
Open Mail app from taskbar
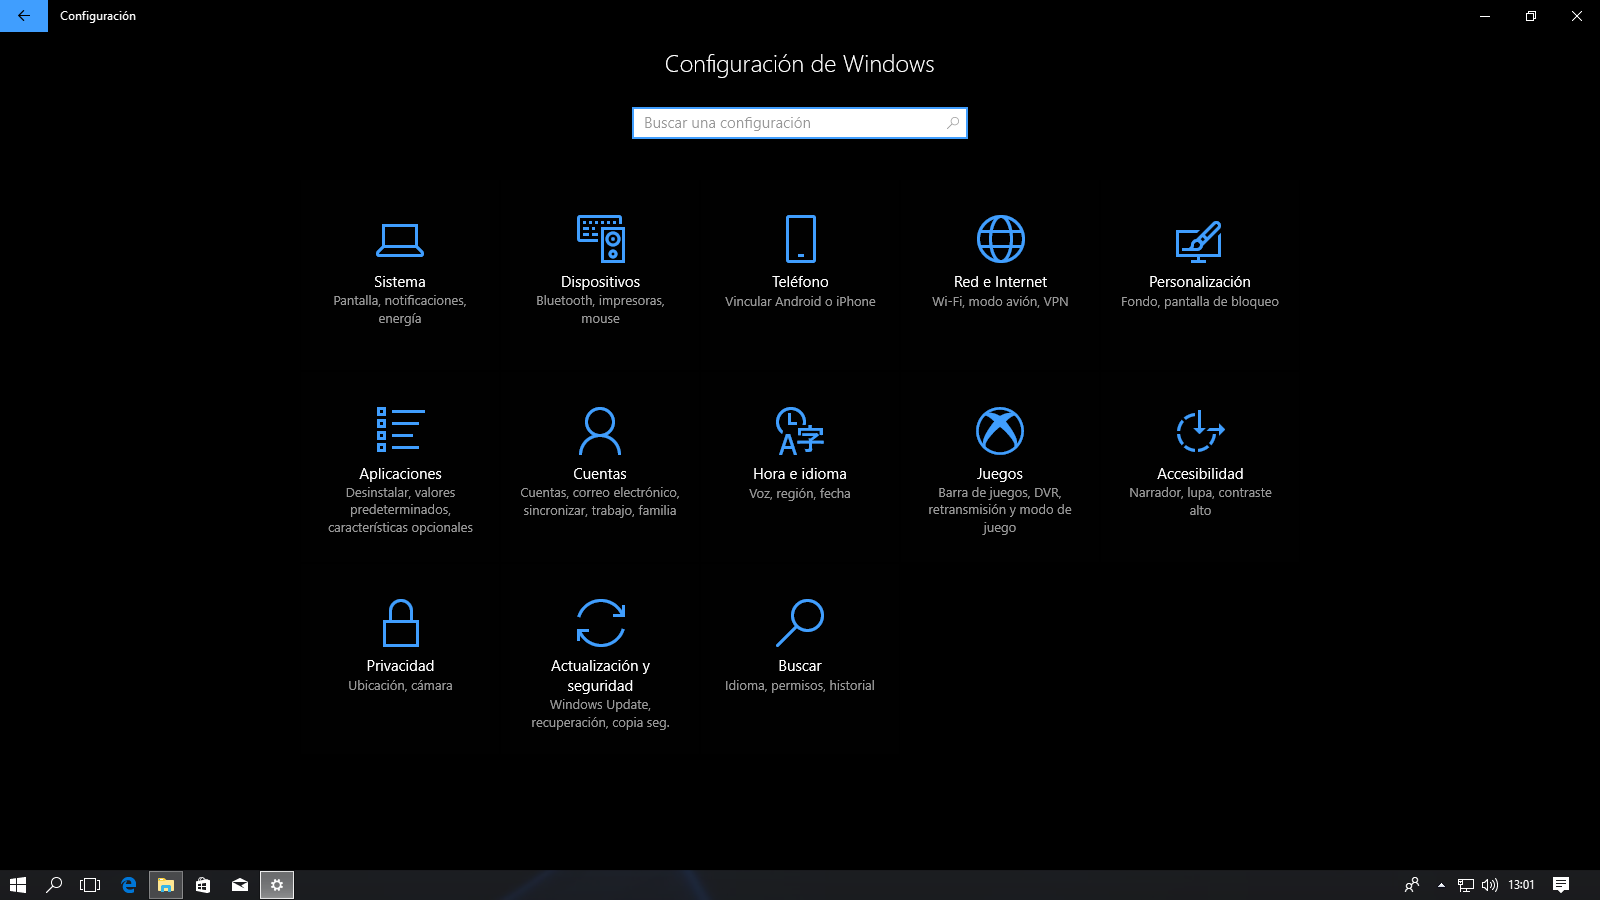[x=240, y=885]
